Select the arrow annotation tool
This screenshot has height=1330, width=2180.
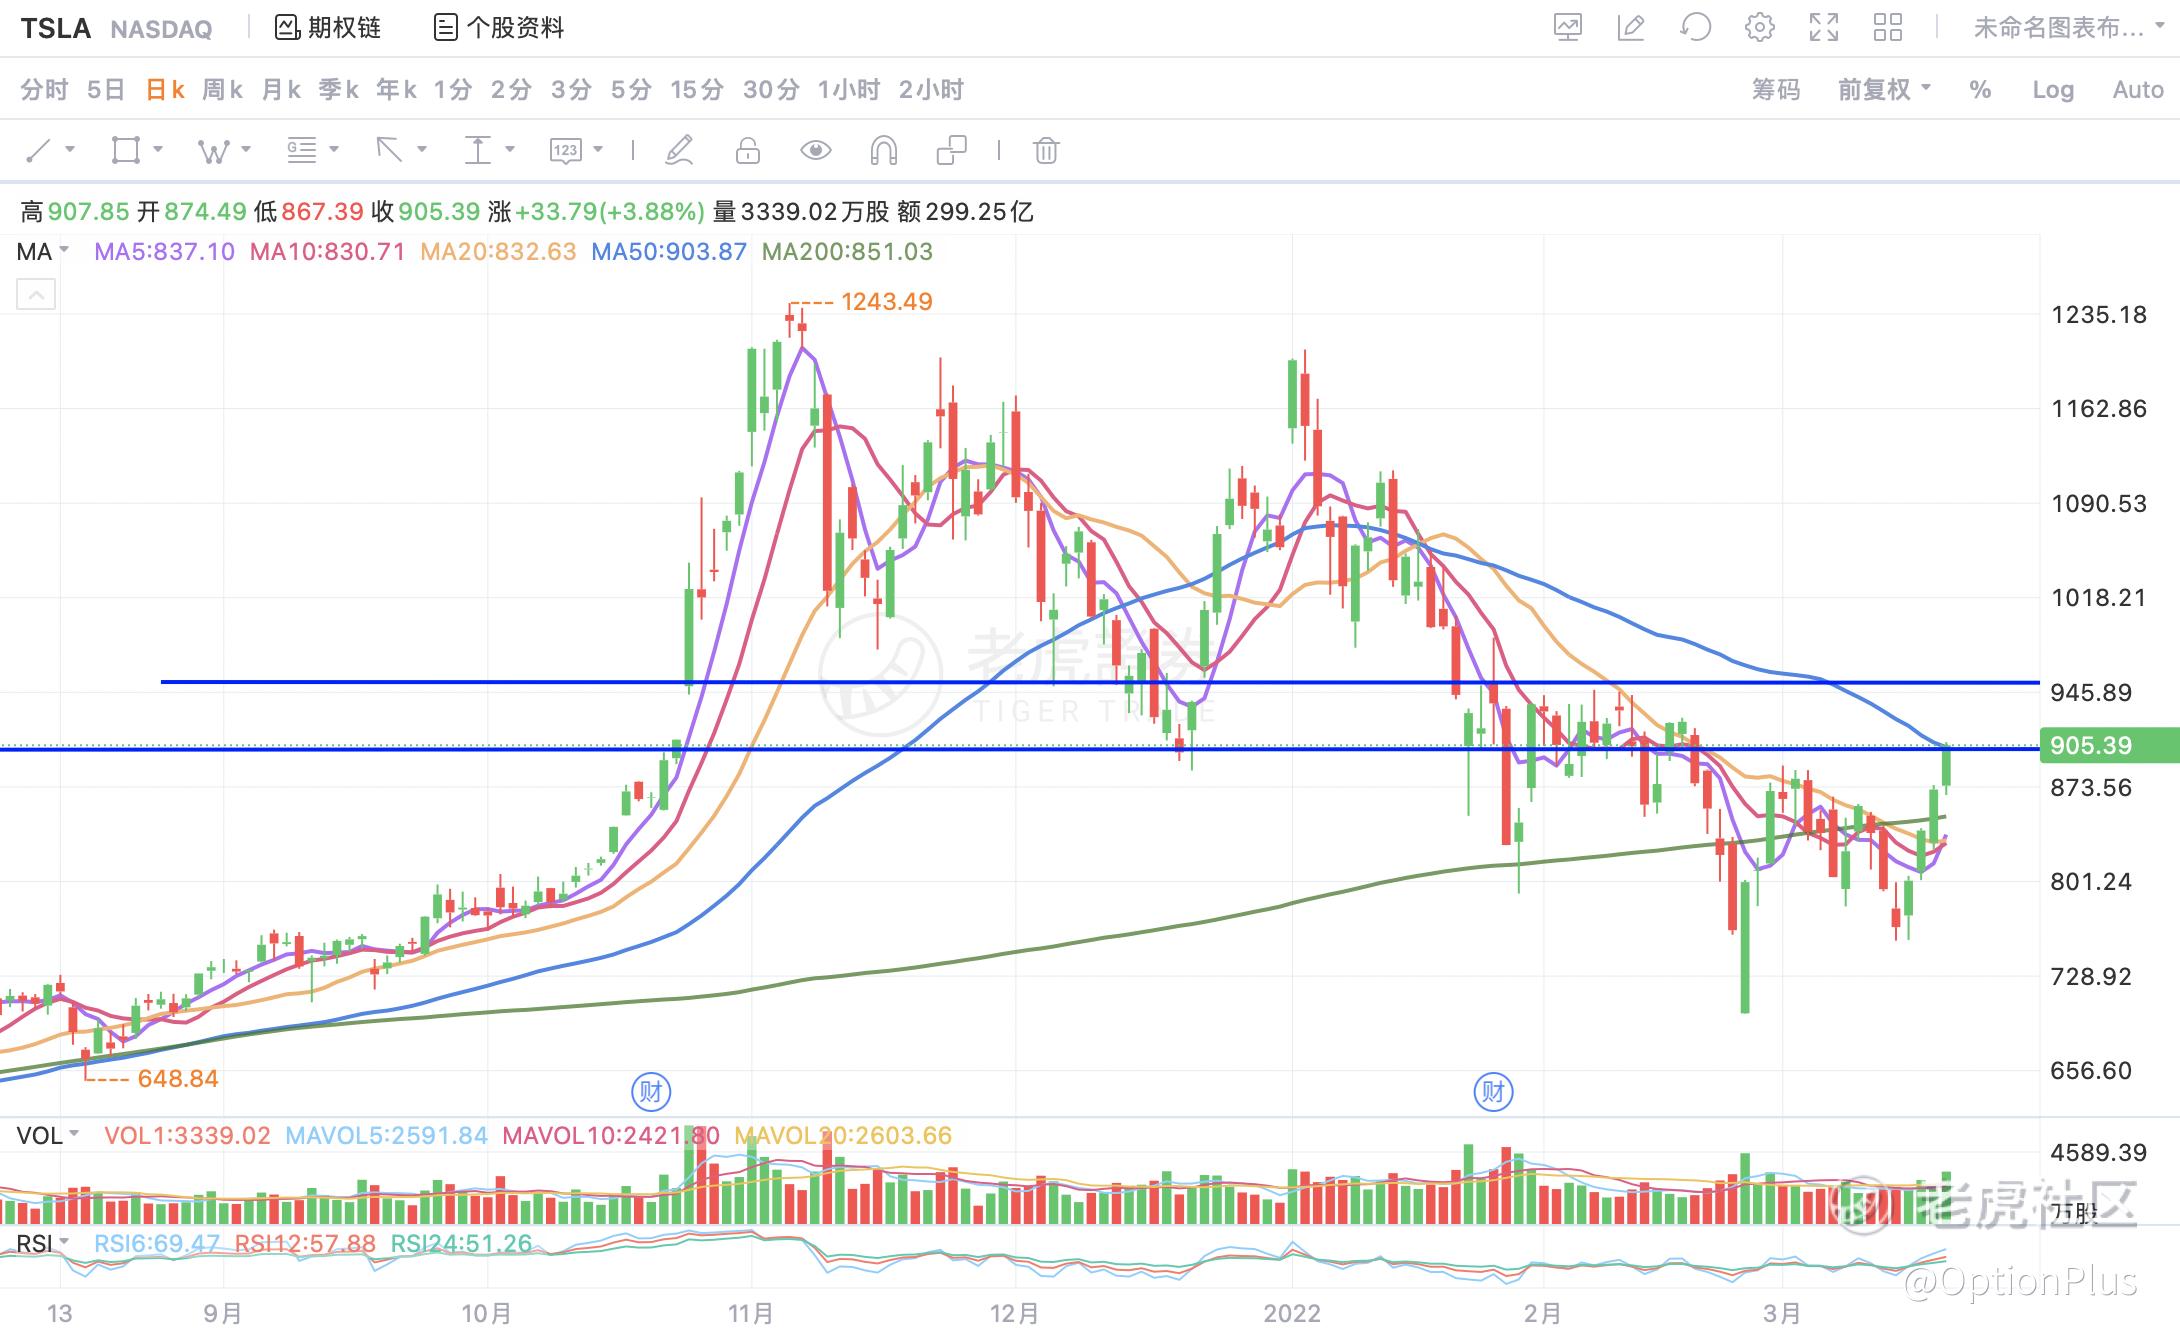tap(389, 151)
